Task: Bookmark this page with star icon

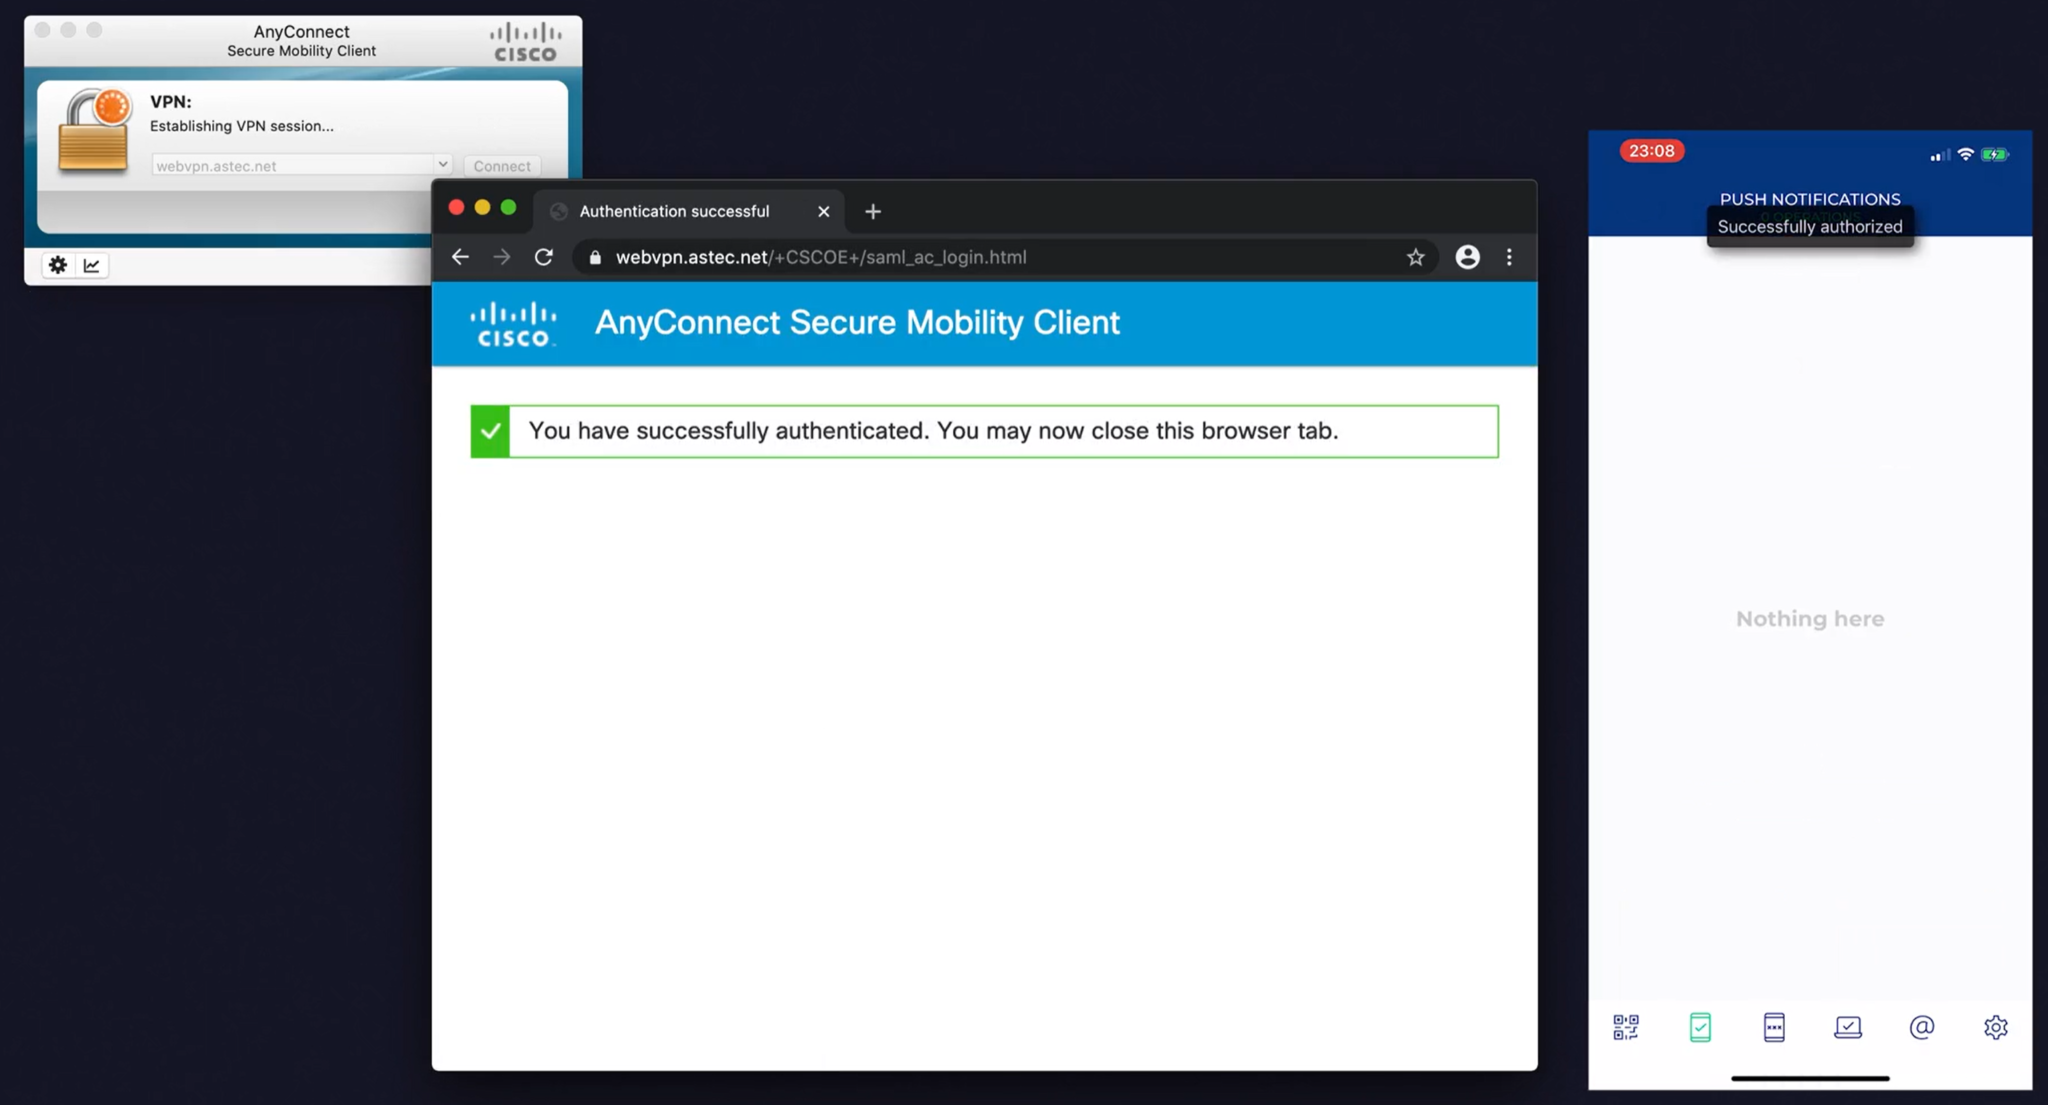Action: (1415, 257)
